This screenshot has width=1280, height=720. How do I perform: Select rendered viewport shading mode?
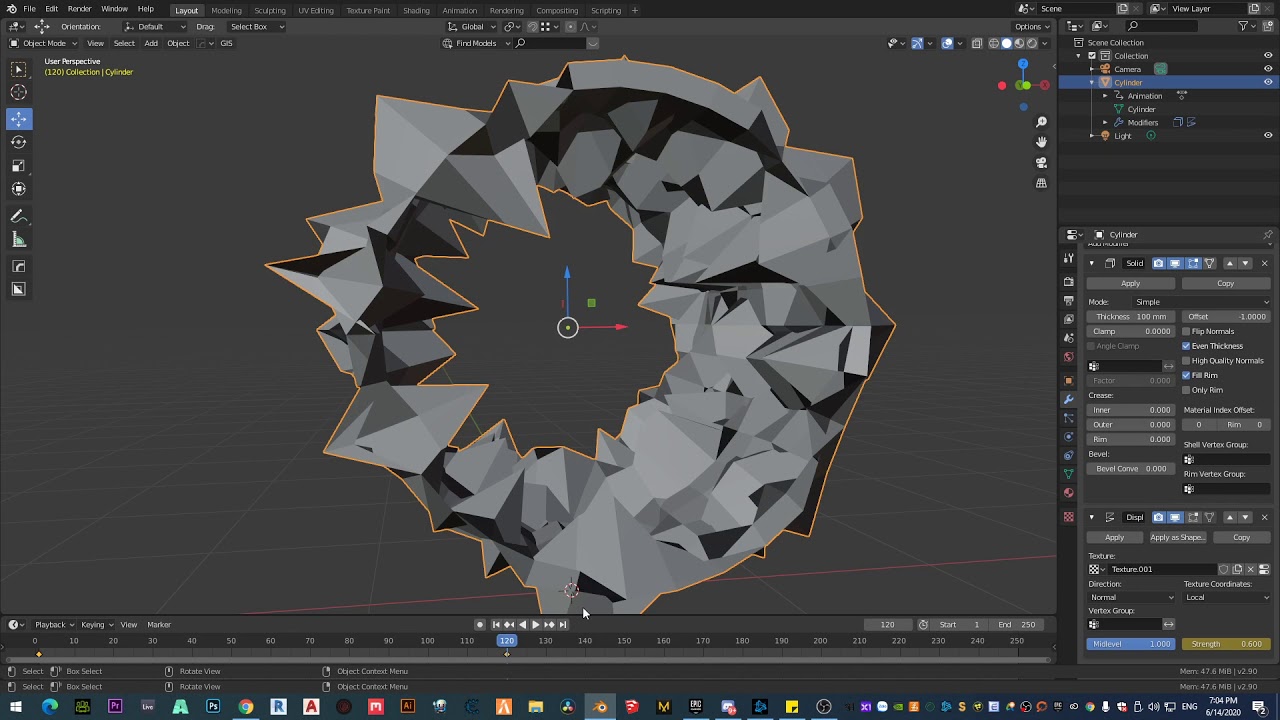click(1031, 43)
